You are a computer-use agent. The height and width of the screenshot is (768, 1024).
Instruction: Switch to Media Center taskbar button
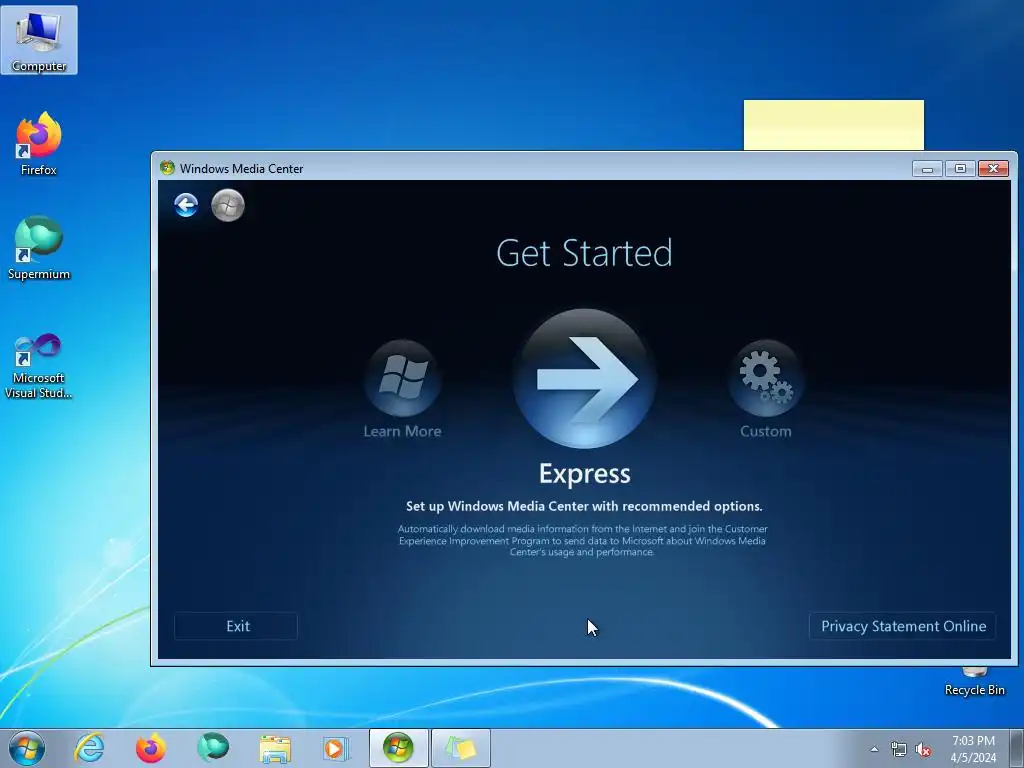[398, 748]
